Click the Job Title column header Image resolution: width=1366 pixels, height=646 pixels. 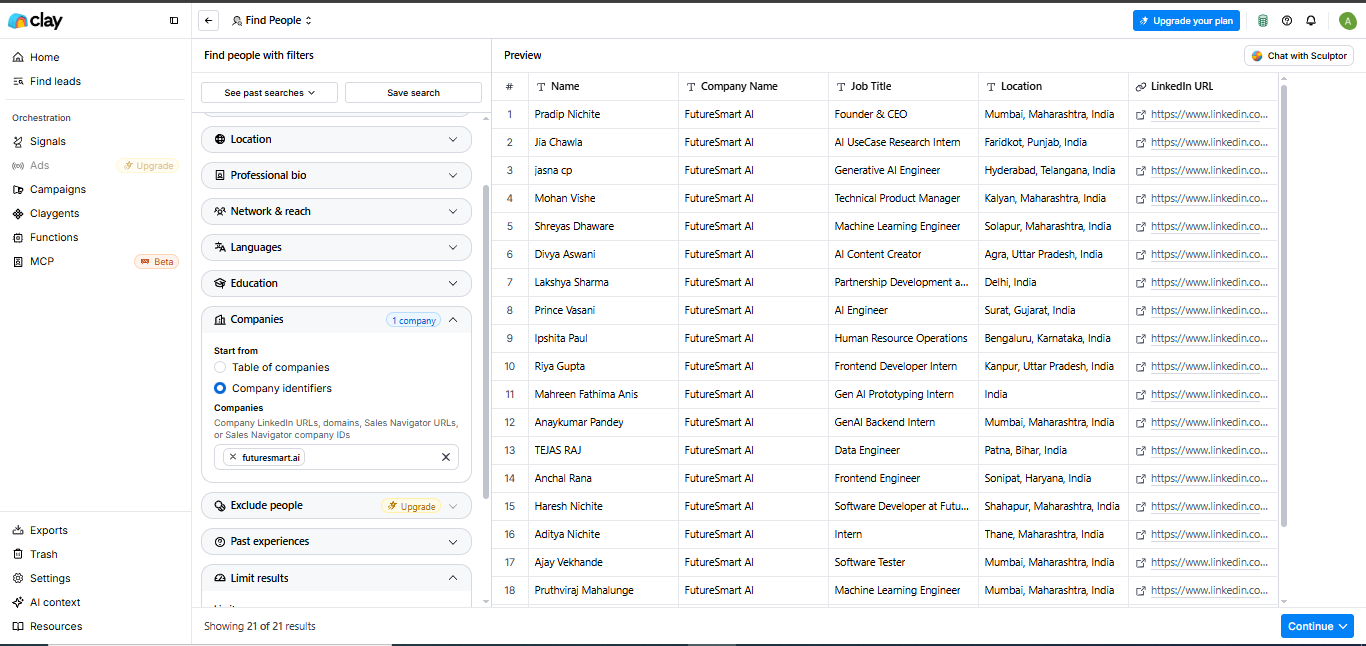click(903, 86)
